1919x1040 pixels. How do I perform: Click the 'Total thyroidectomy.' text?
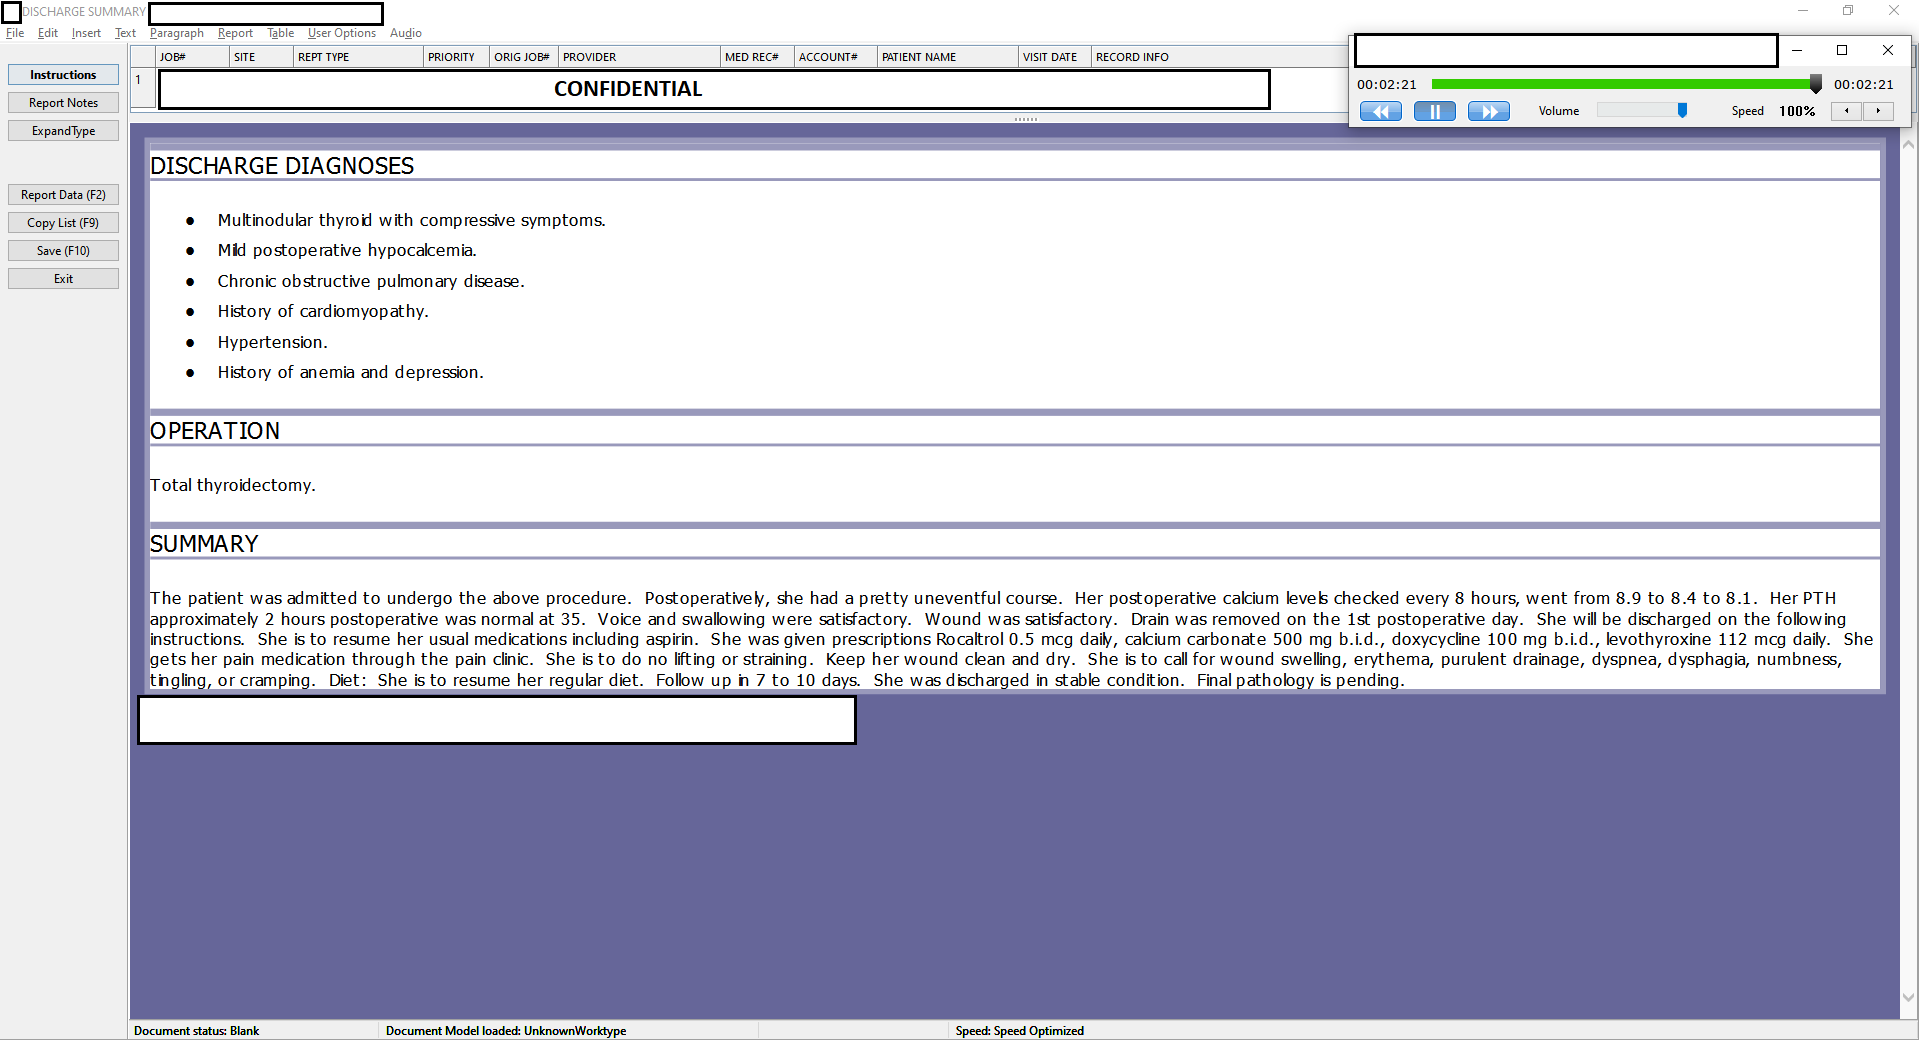click(232, 485)
